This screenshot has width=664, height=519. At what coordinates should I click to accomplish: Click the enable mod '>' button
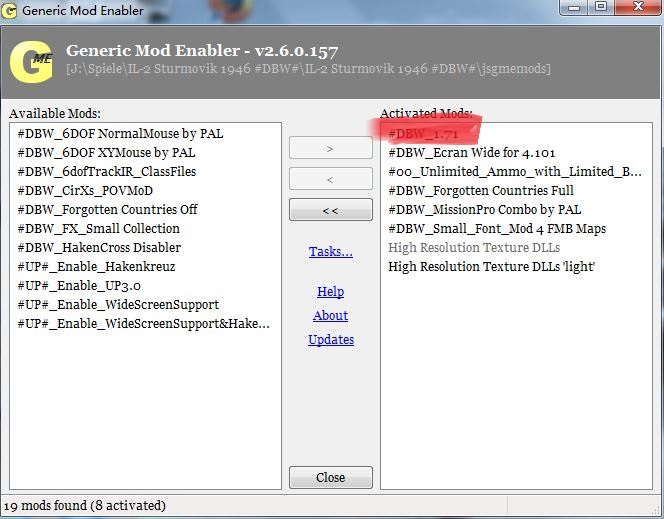point(331,148)
